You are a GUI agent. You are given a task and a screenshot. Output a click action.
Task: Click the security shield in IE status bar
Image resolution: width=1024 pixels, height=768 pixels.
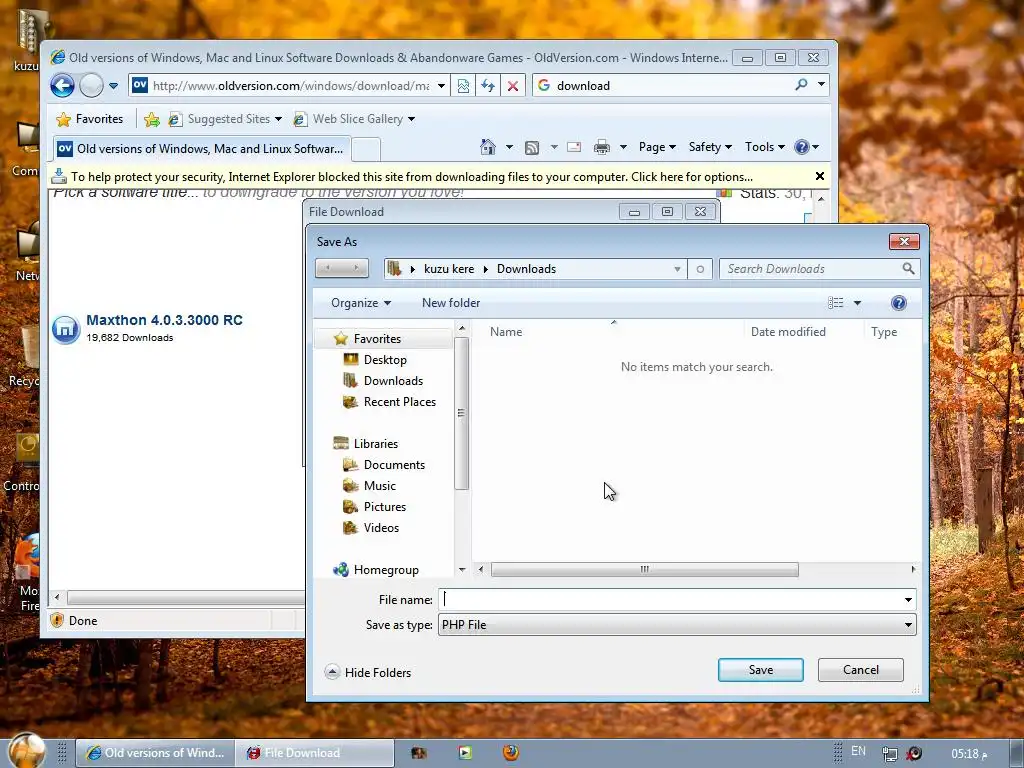tap(57, 620)
